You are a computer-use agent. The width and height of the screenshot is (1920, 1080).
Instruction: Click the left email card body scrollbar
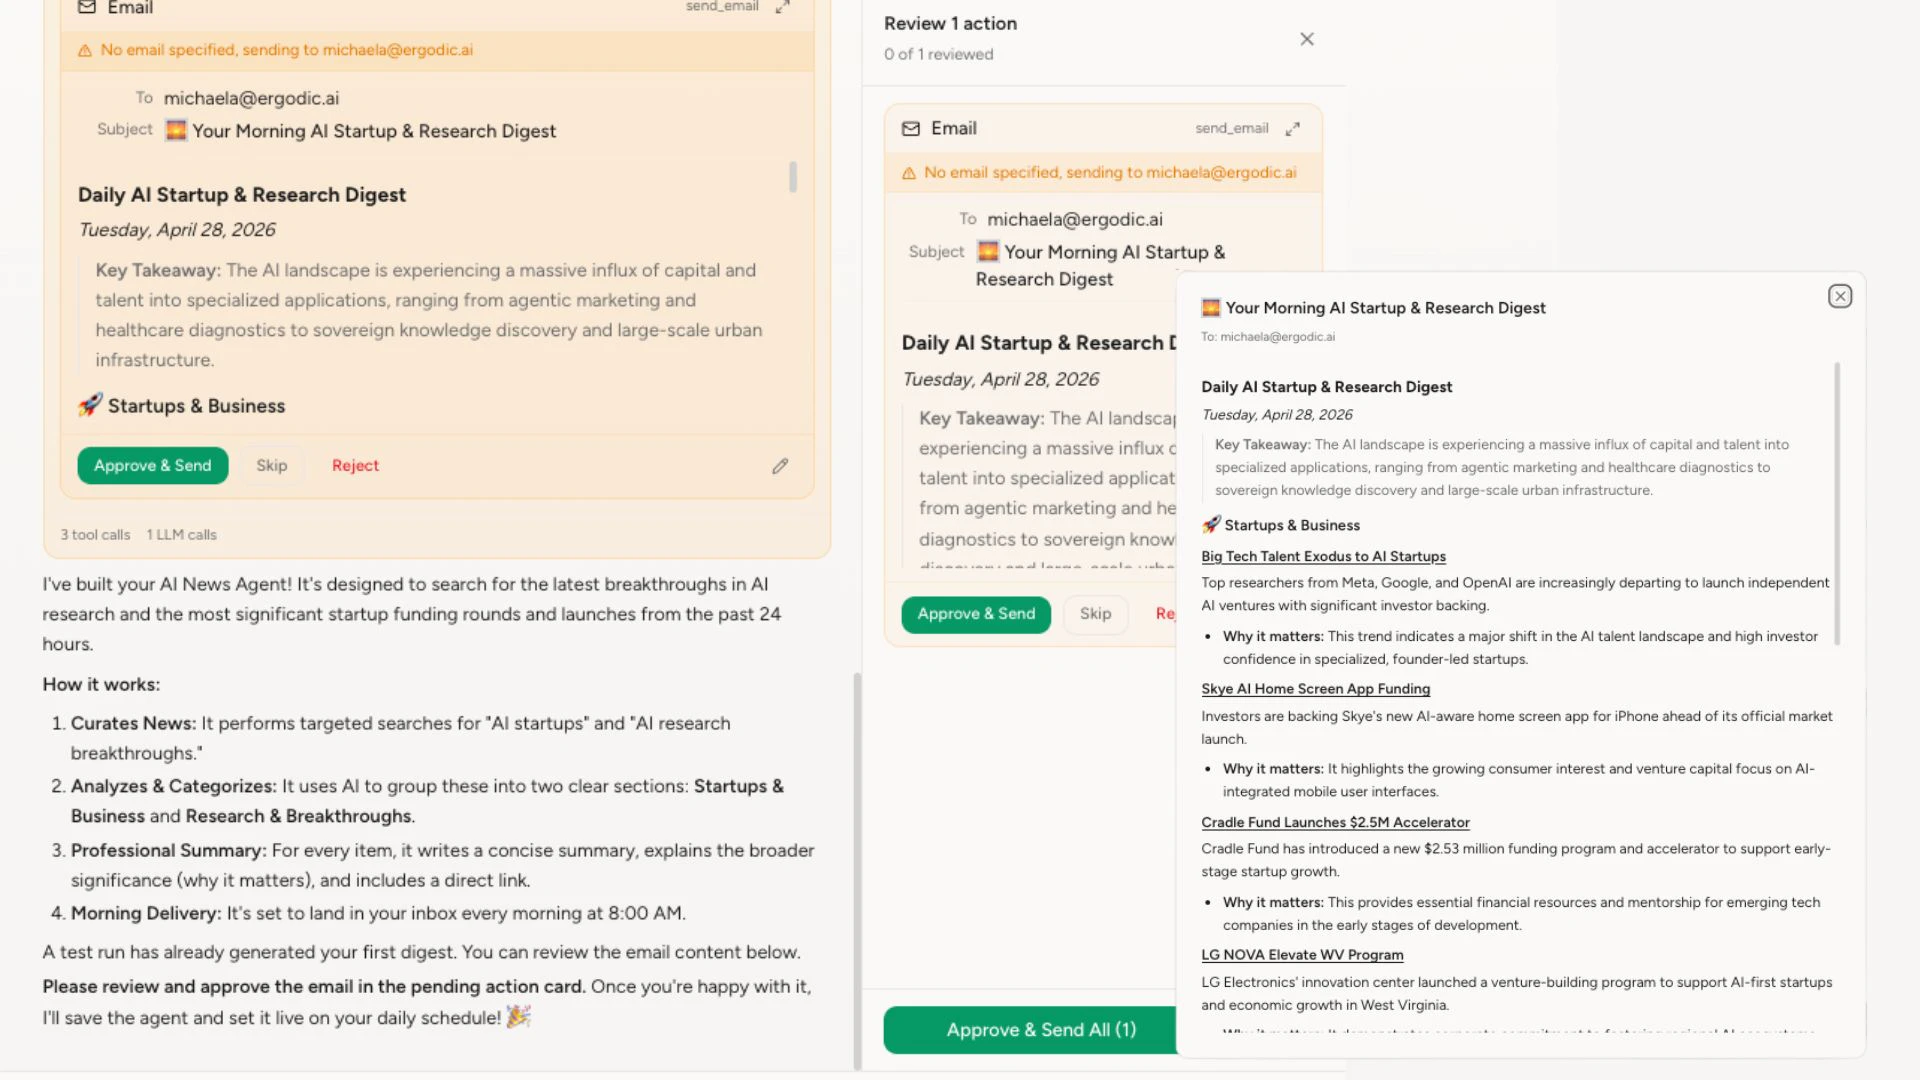[793, 177]
